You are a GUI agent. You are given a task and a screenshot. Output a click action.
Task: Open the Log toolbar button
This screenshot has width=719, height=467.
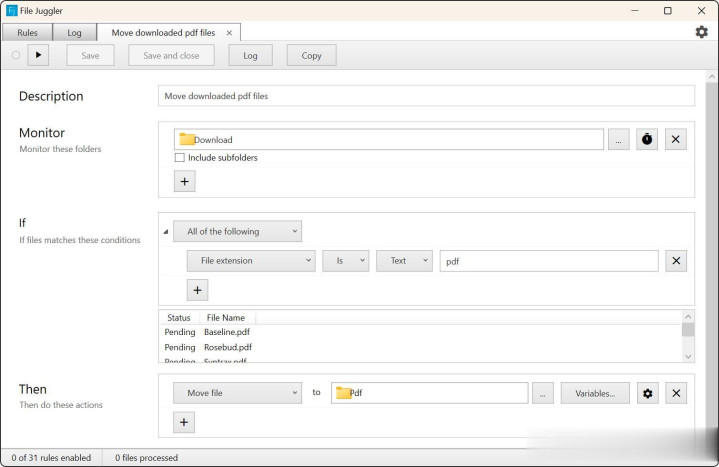pyautogui.click(x=250, y=55)
